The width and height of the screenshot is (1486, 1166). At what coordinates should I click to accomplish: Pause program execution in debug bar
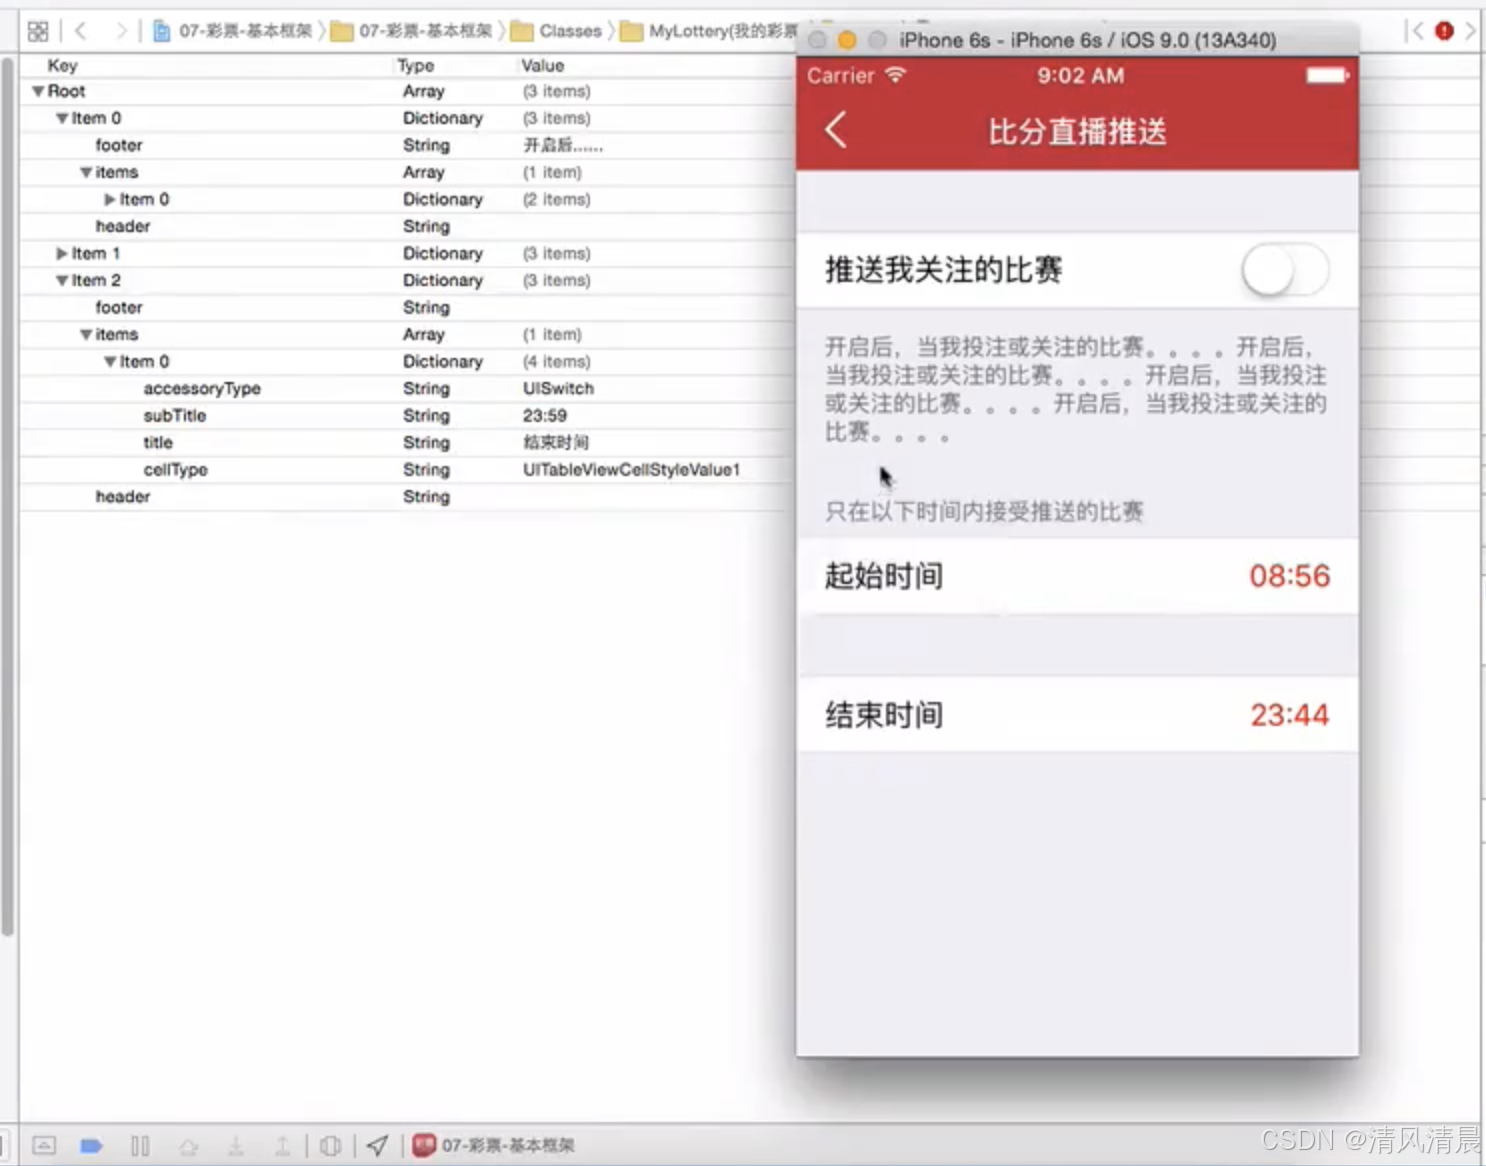pyautogui.click(x=140, y=1145)
